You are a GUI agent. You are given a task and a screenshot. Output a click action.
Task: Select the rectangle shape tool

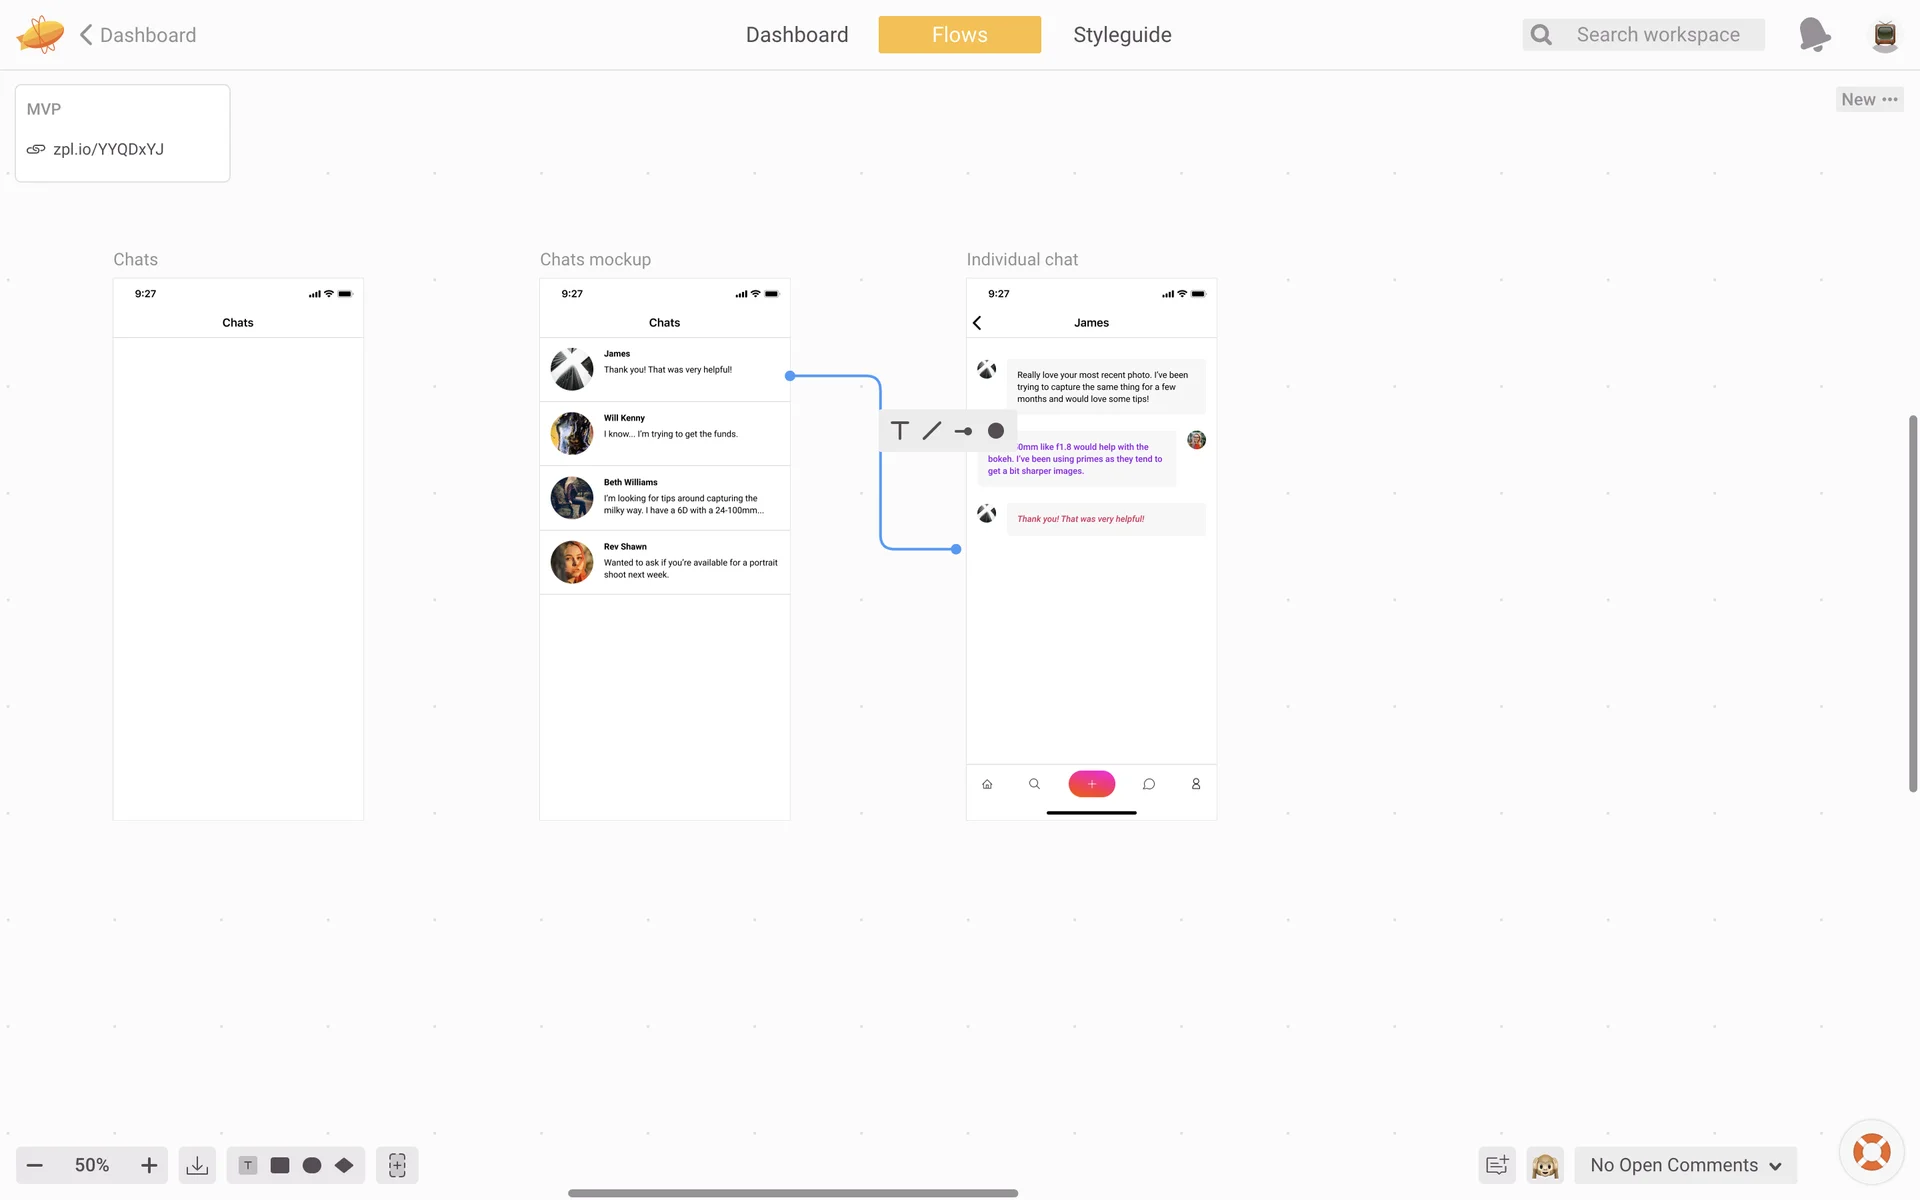(x=280, y=1165)
